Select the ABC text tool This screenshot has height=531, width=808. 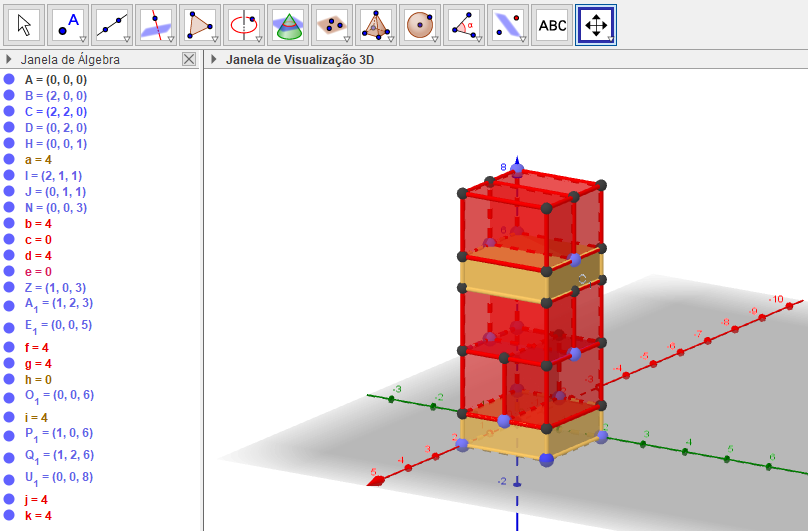click(x=552, y=25)
